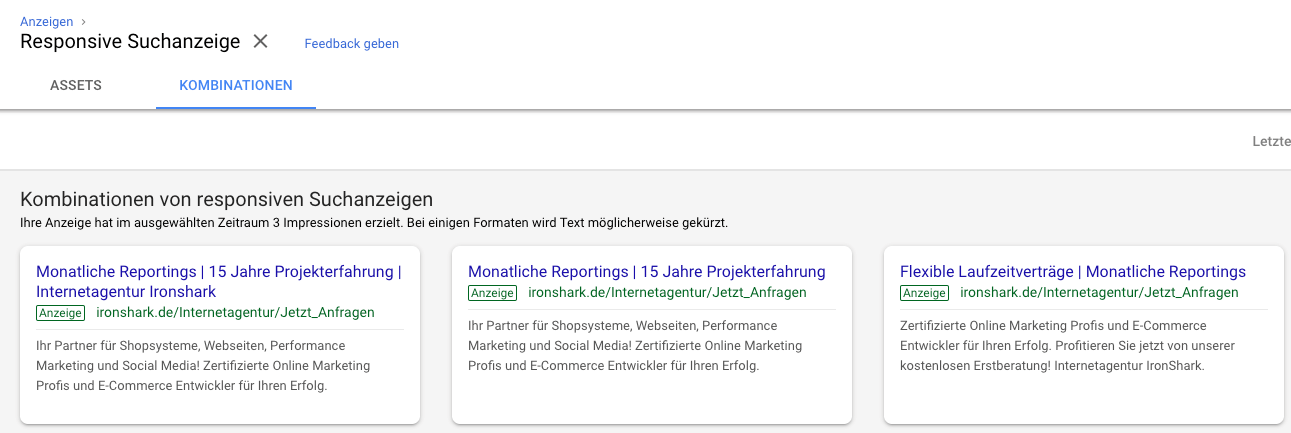Open the 'Flexible Laufzeitverträge' ad headline
The image size is (1291, 433).
[x=1073, y=272]
